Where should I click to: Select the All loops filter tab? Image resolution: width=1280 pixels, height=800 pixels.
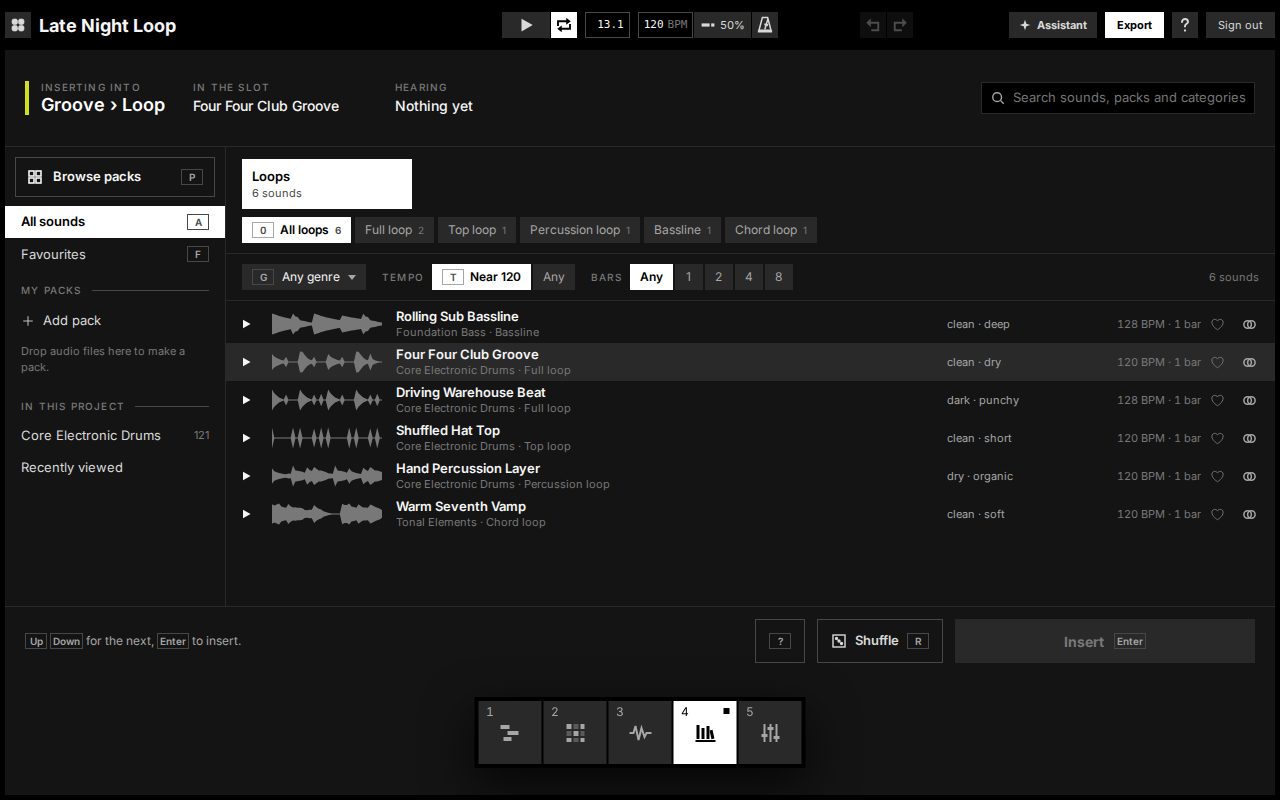click(296, 230)
